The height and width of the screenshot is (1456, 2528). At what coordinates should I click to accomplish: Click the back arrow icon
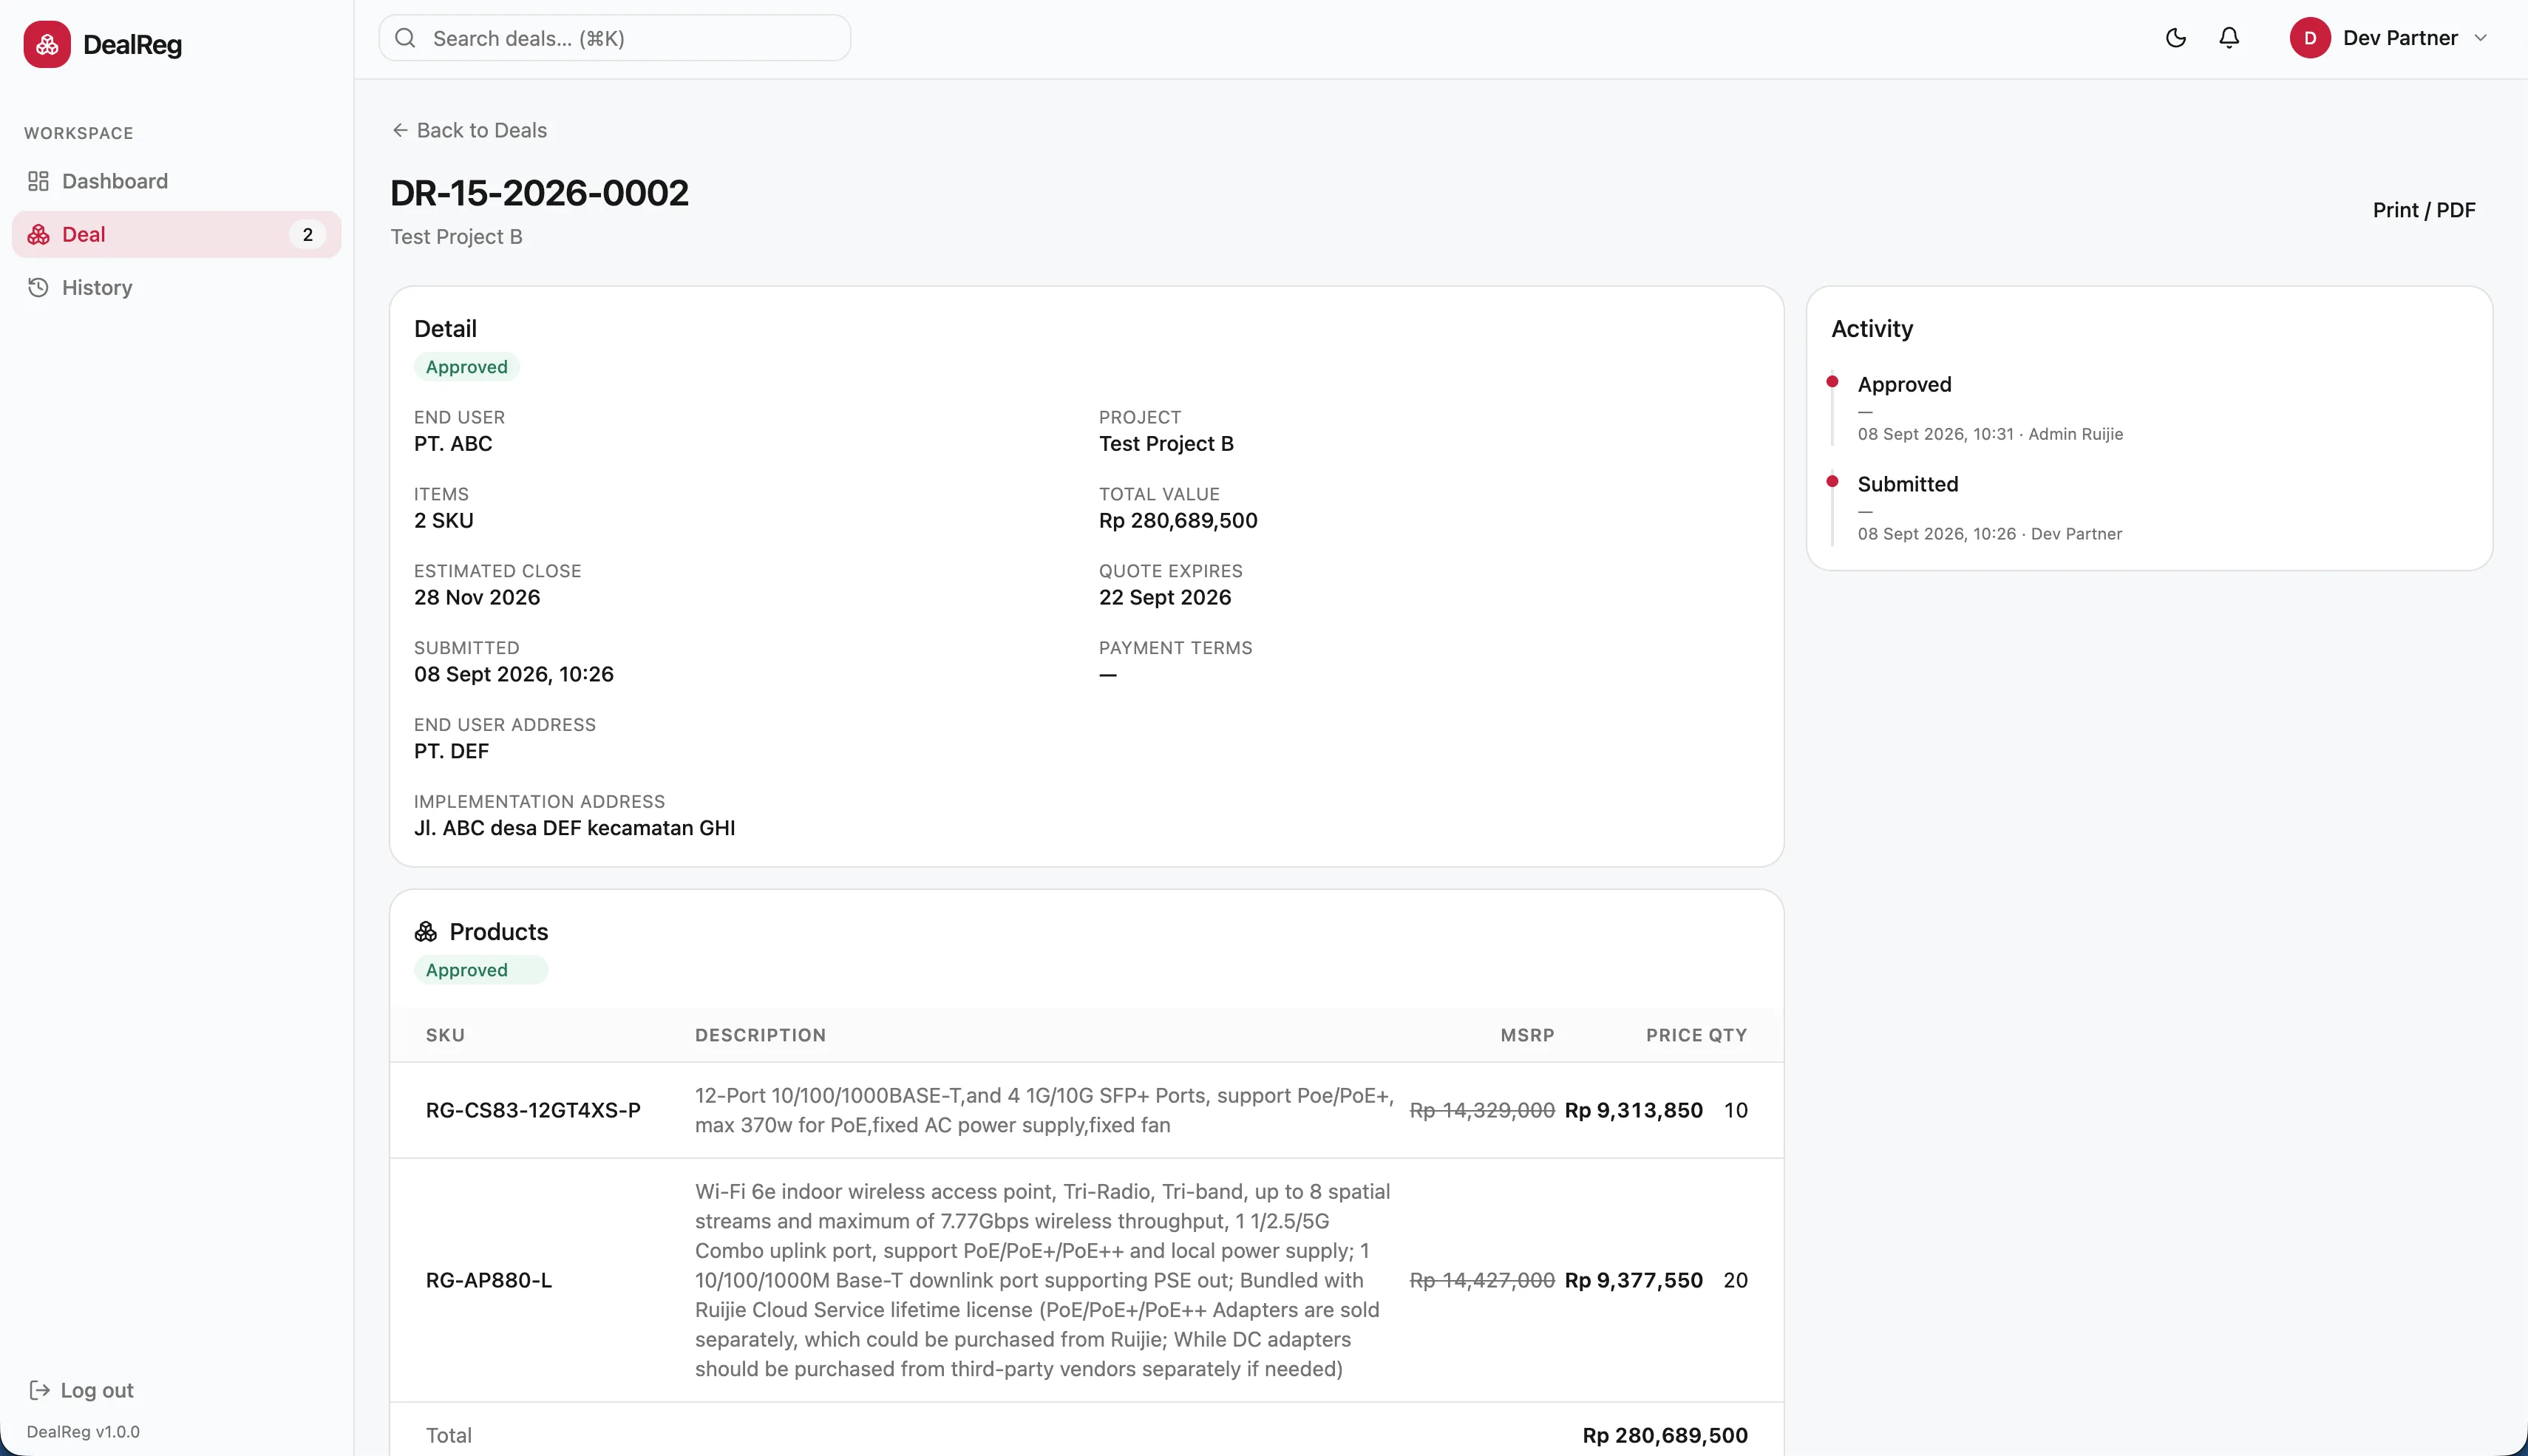(400, 130)
